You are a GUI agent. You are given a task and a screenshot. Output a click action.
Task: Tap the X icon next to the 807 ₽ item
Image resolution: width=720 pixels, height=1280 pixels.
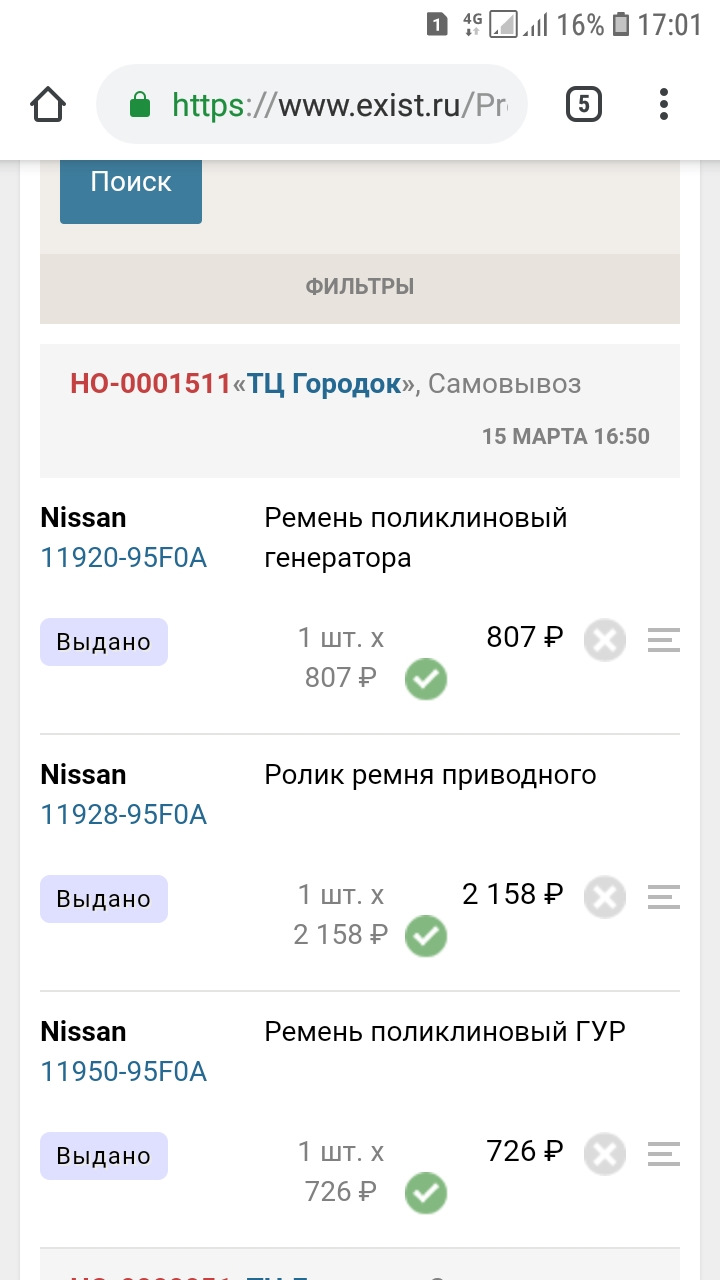pyautogui.click(x=604, y=639)
